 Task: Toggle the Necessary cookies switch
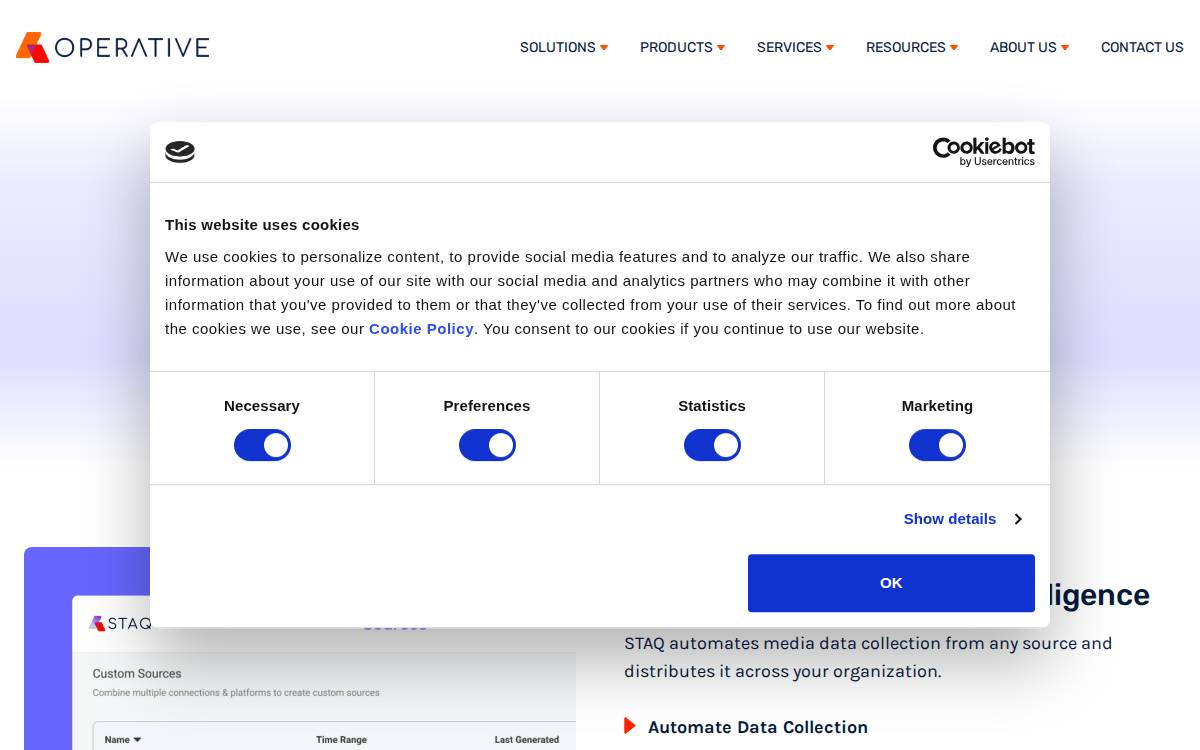(262, 445)
